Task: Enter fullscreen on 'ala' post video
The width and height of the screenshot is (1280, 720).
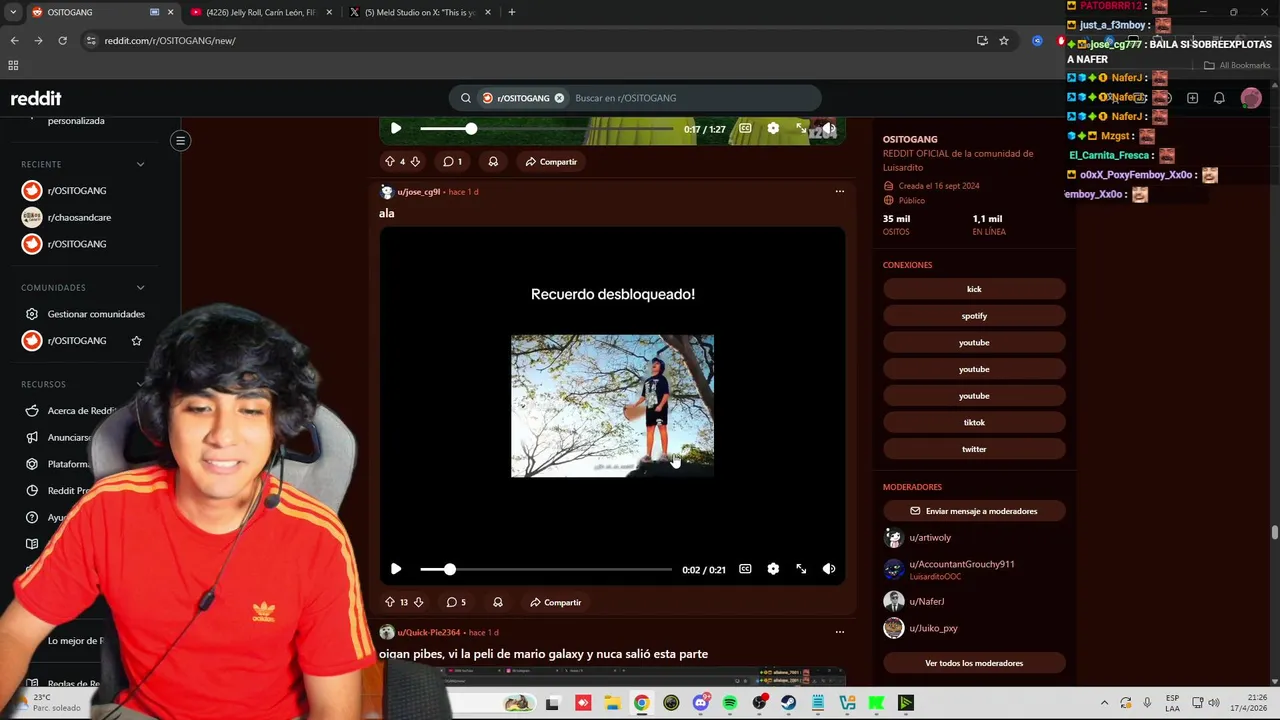Action: [801, 569]
